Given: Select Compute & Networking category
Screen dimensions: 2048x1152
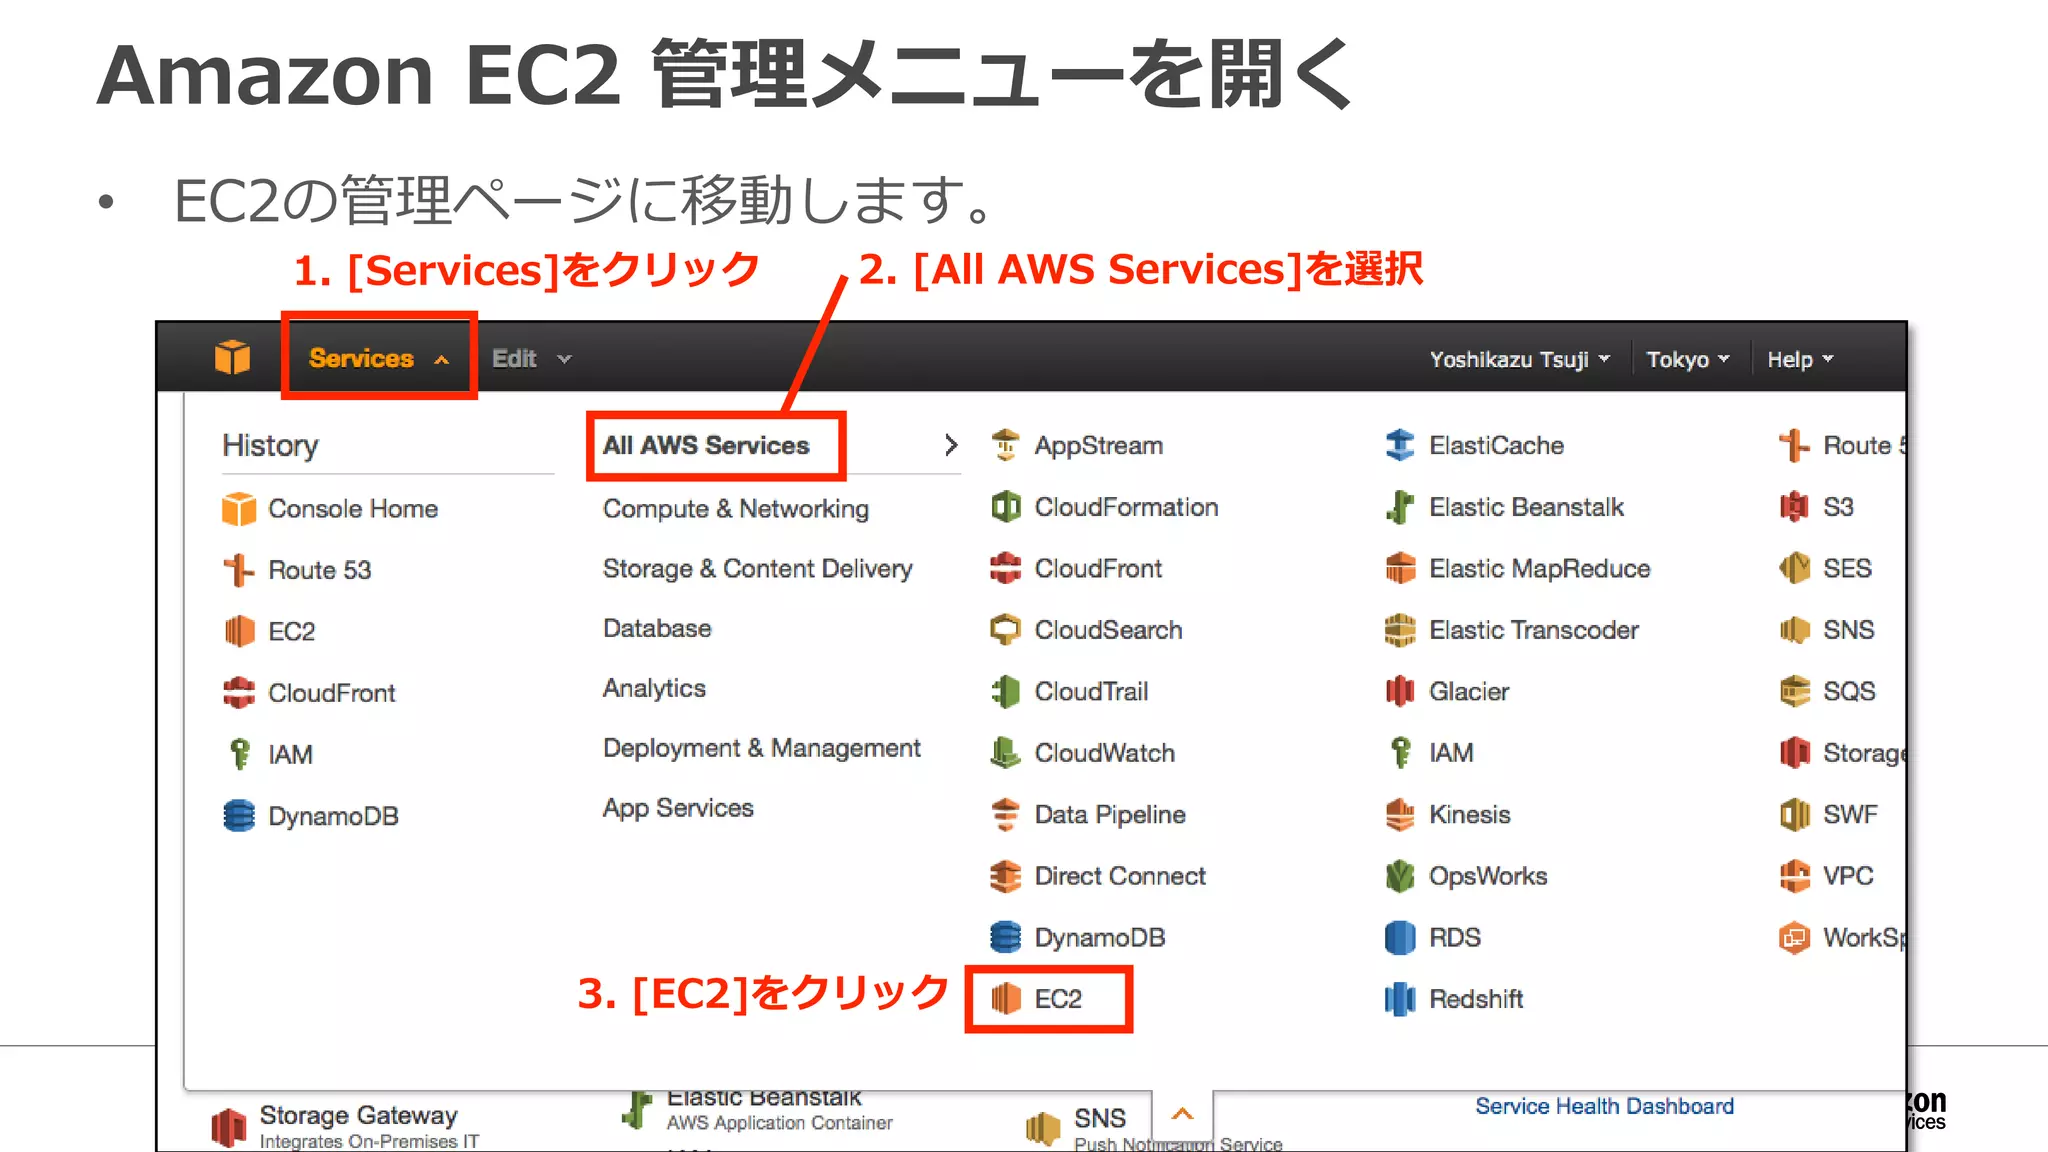Looking at the screenshot, I should coord(735,508).
